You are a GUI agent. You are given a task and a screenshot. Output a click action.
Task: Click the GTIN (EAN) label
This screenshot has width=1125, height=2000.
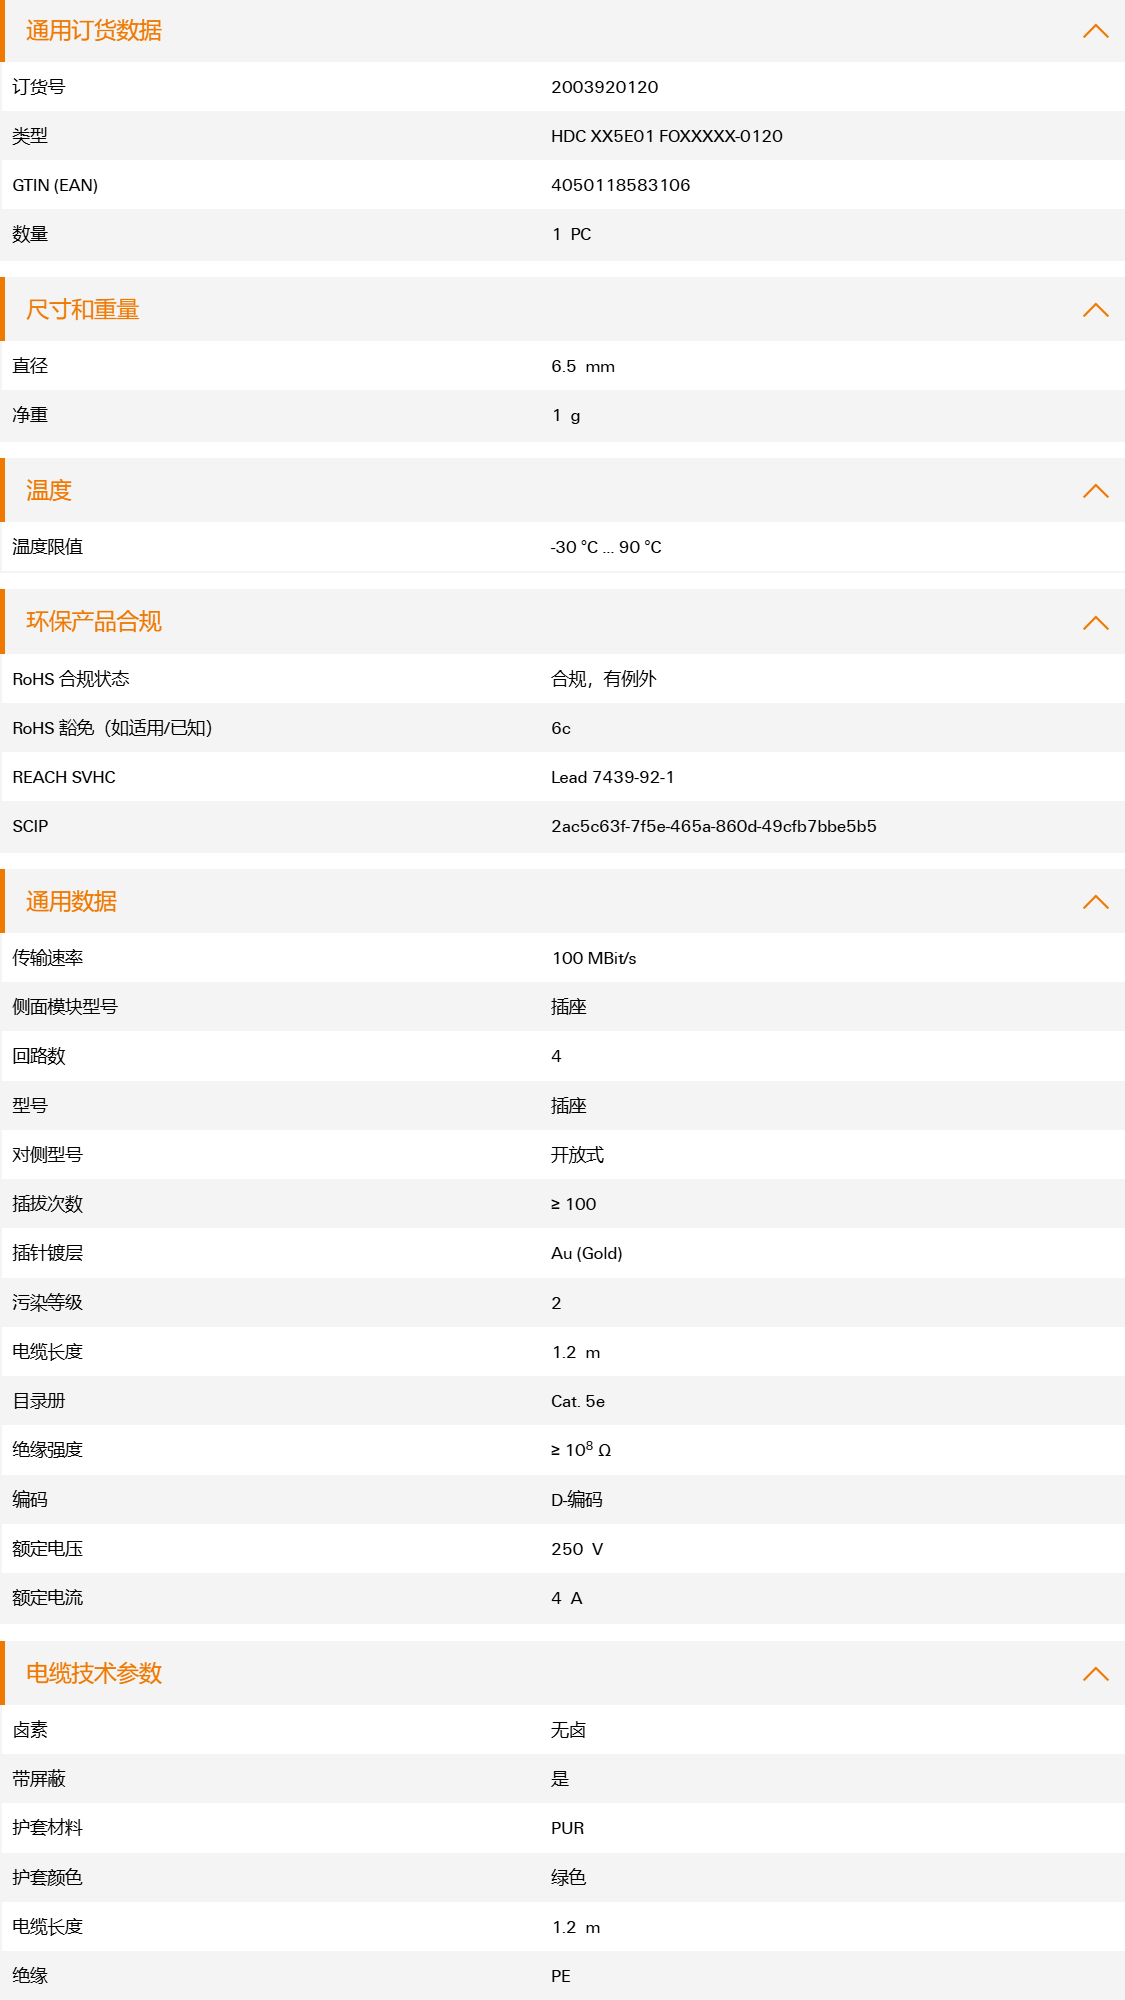click(55, 185)
